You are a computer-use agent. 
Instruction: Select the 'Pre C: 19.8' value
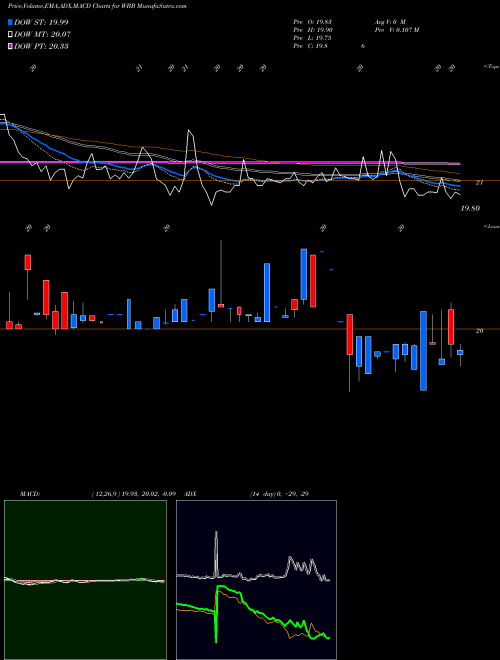click(311, 46)
